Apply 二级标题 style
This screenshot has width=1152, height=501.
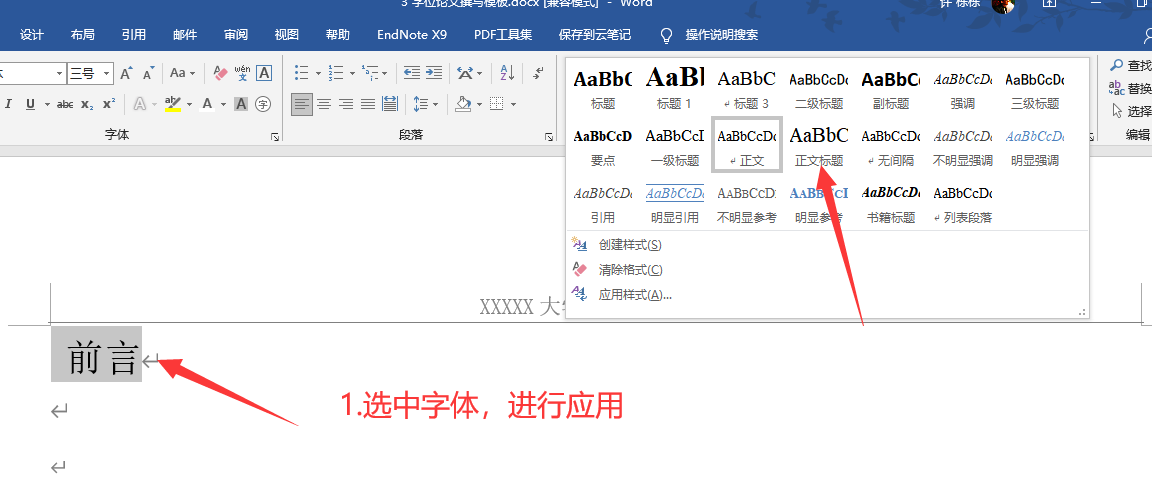(818, 88)
